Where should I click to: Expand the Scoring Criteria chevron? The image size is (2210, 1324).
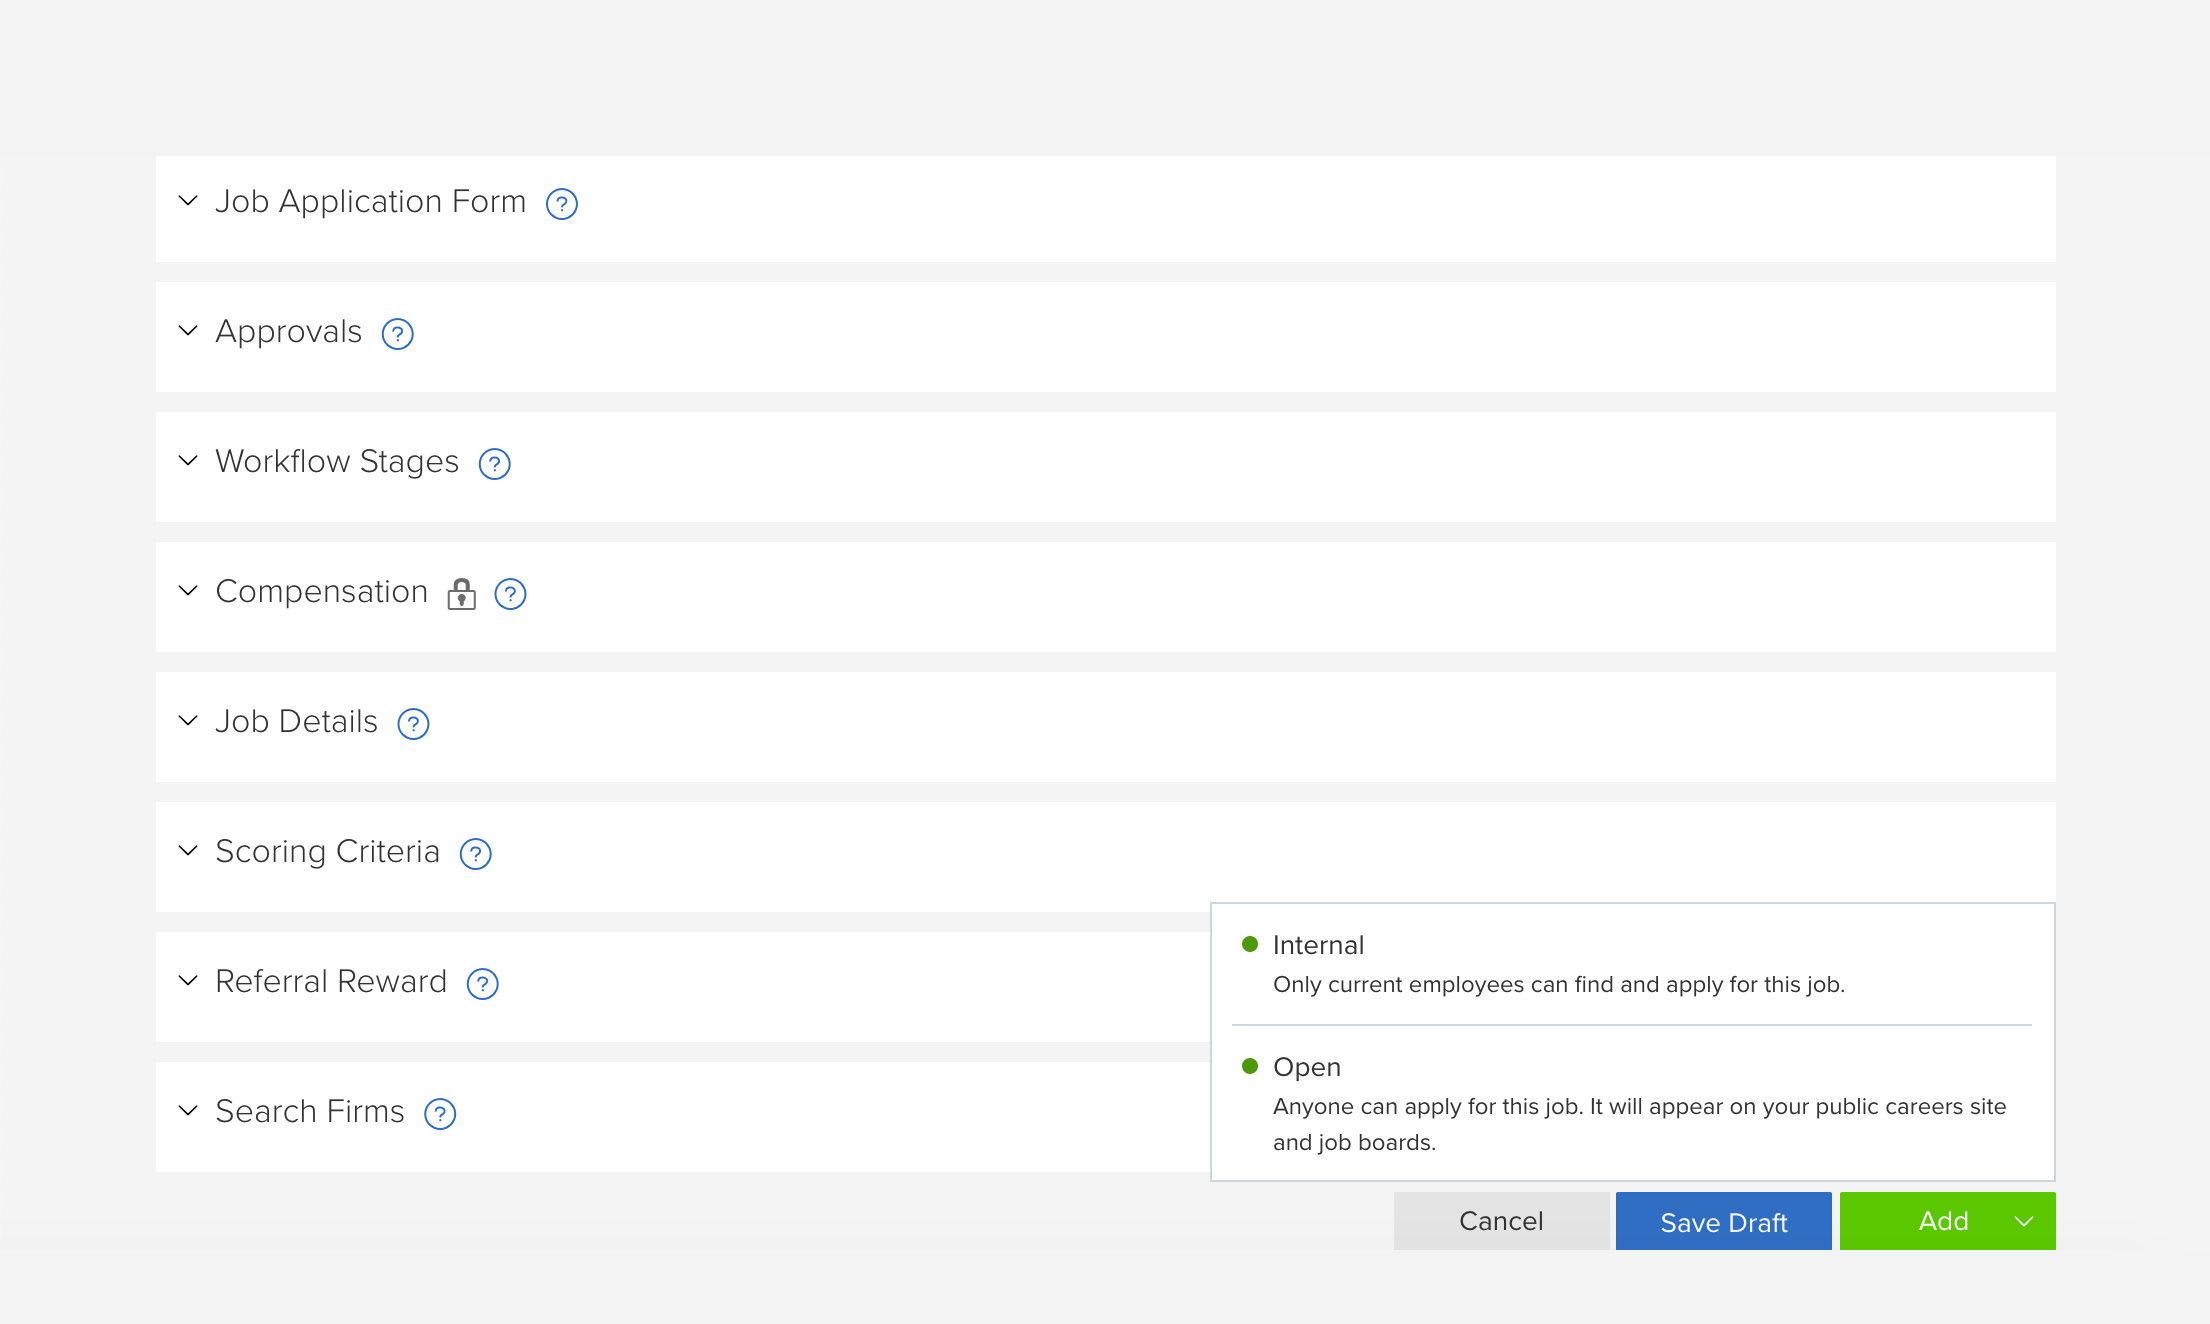[x=188, y=851]
